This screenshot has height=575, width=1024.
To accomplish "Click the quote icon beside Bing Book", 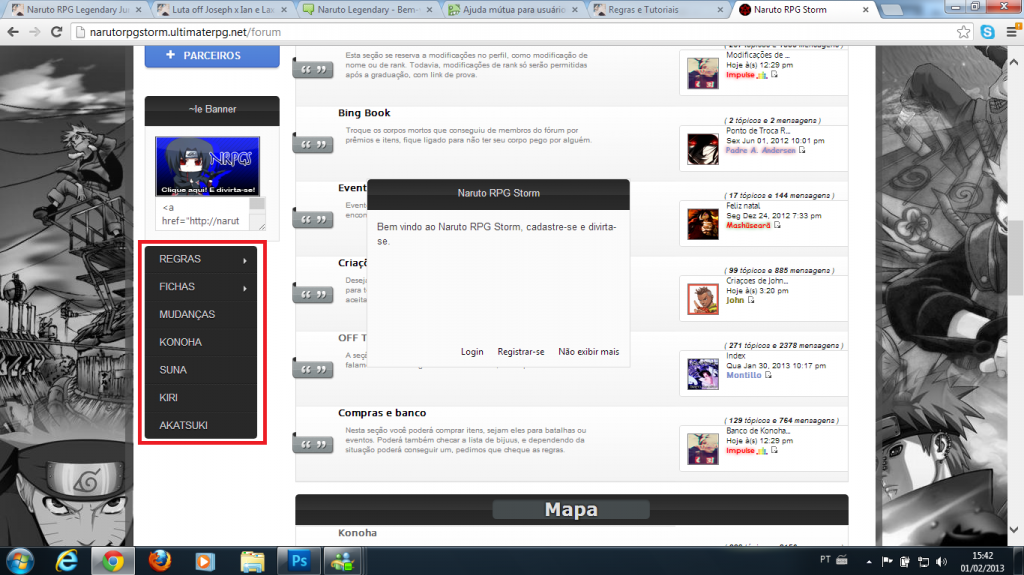I will click(x=313, y=144).
